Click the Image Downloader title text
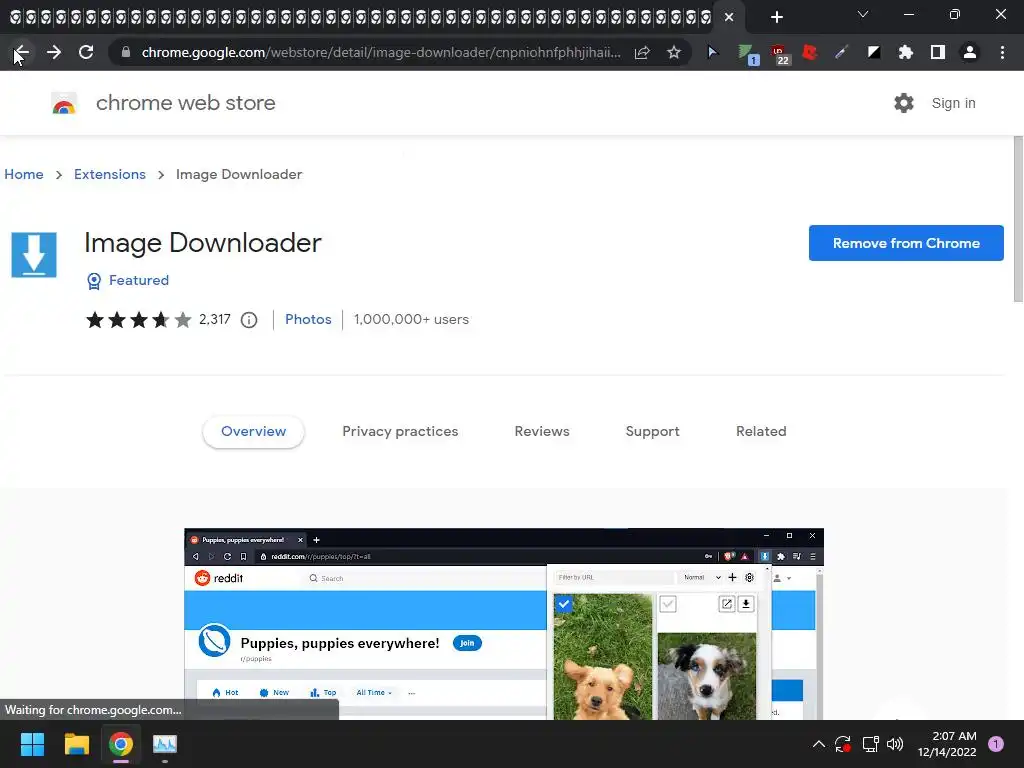The image size is (1024, 768). point(202,243)
